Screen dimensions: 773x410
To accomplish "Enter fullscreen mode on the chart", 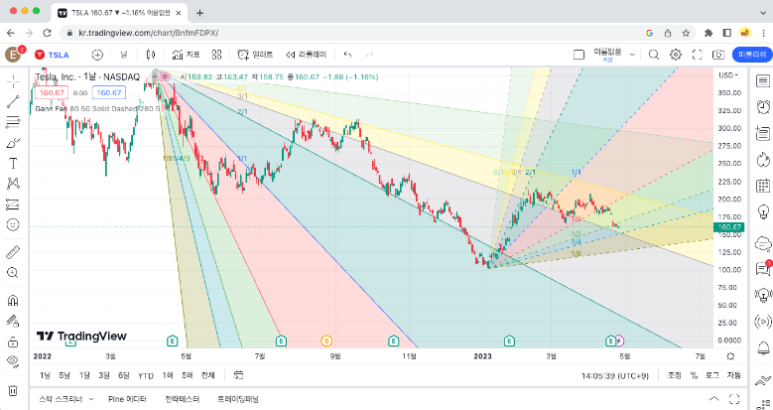I will click(x=697, y=55).
